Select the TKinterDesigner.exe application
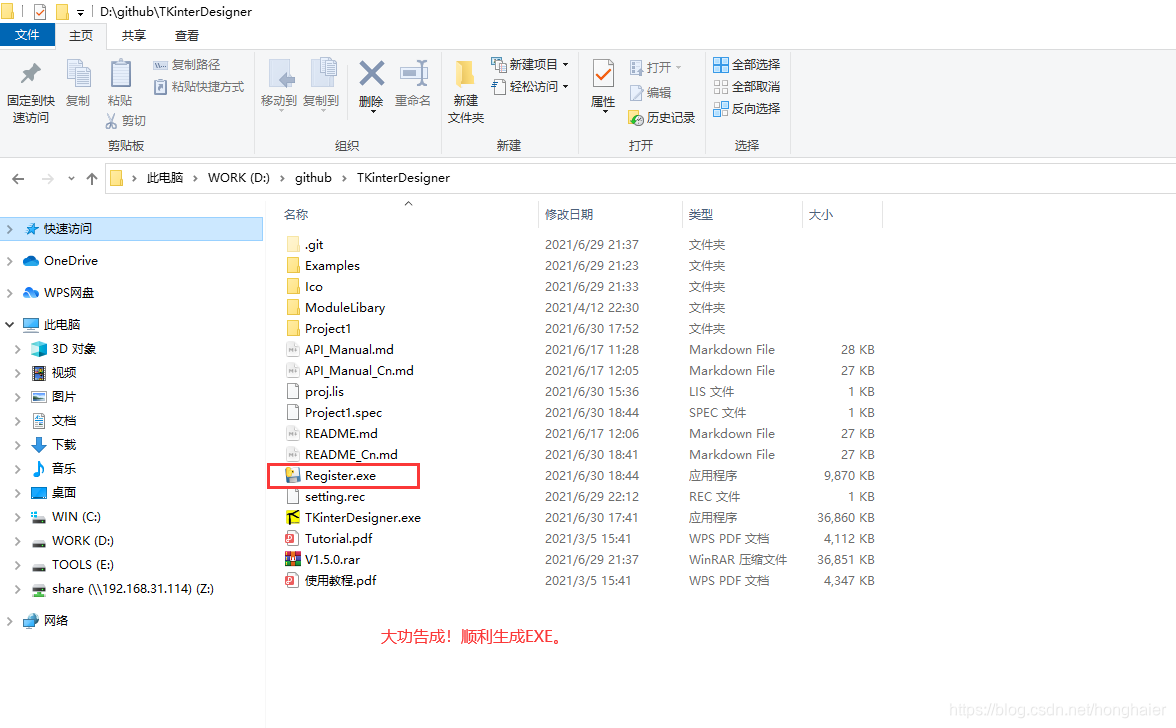1176x728 pixels. [x=362, y=517]
